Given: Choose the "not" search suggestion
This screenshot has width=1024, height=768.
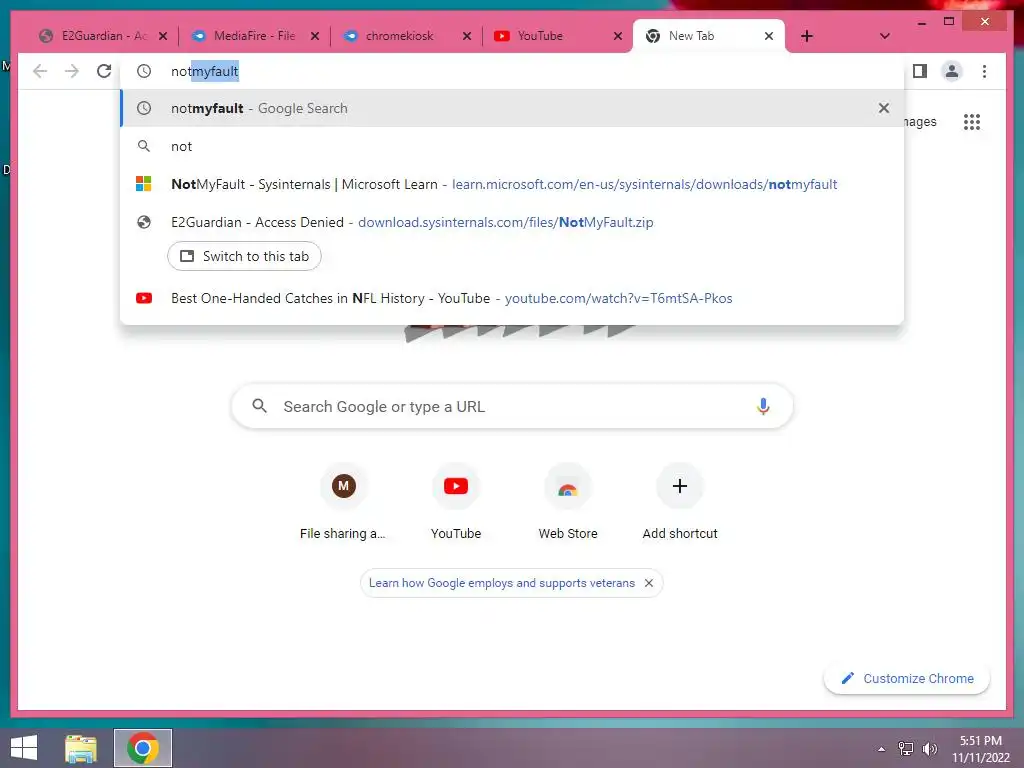Looking at the screenshot, I should pyautogui.click(x=512, y=146).
